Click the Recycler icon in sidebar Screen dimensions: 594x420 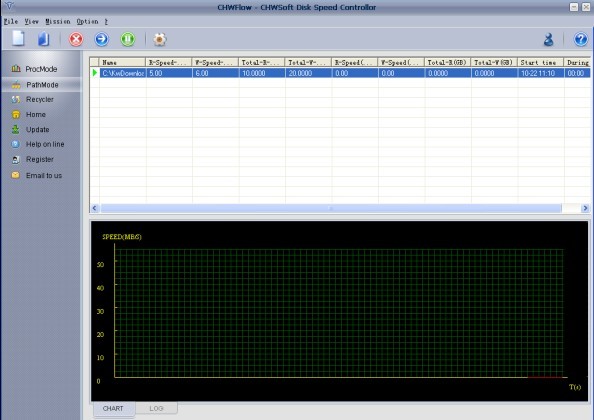tap(16, 99)
